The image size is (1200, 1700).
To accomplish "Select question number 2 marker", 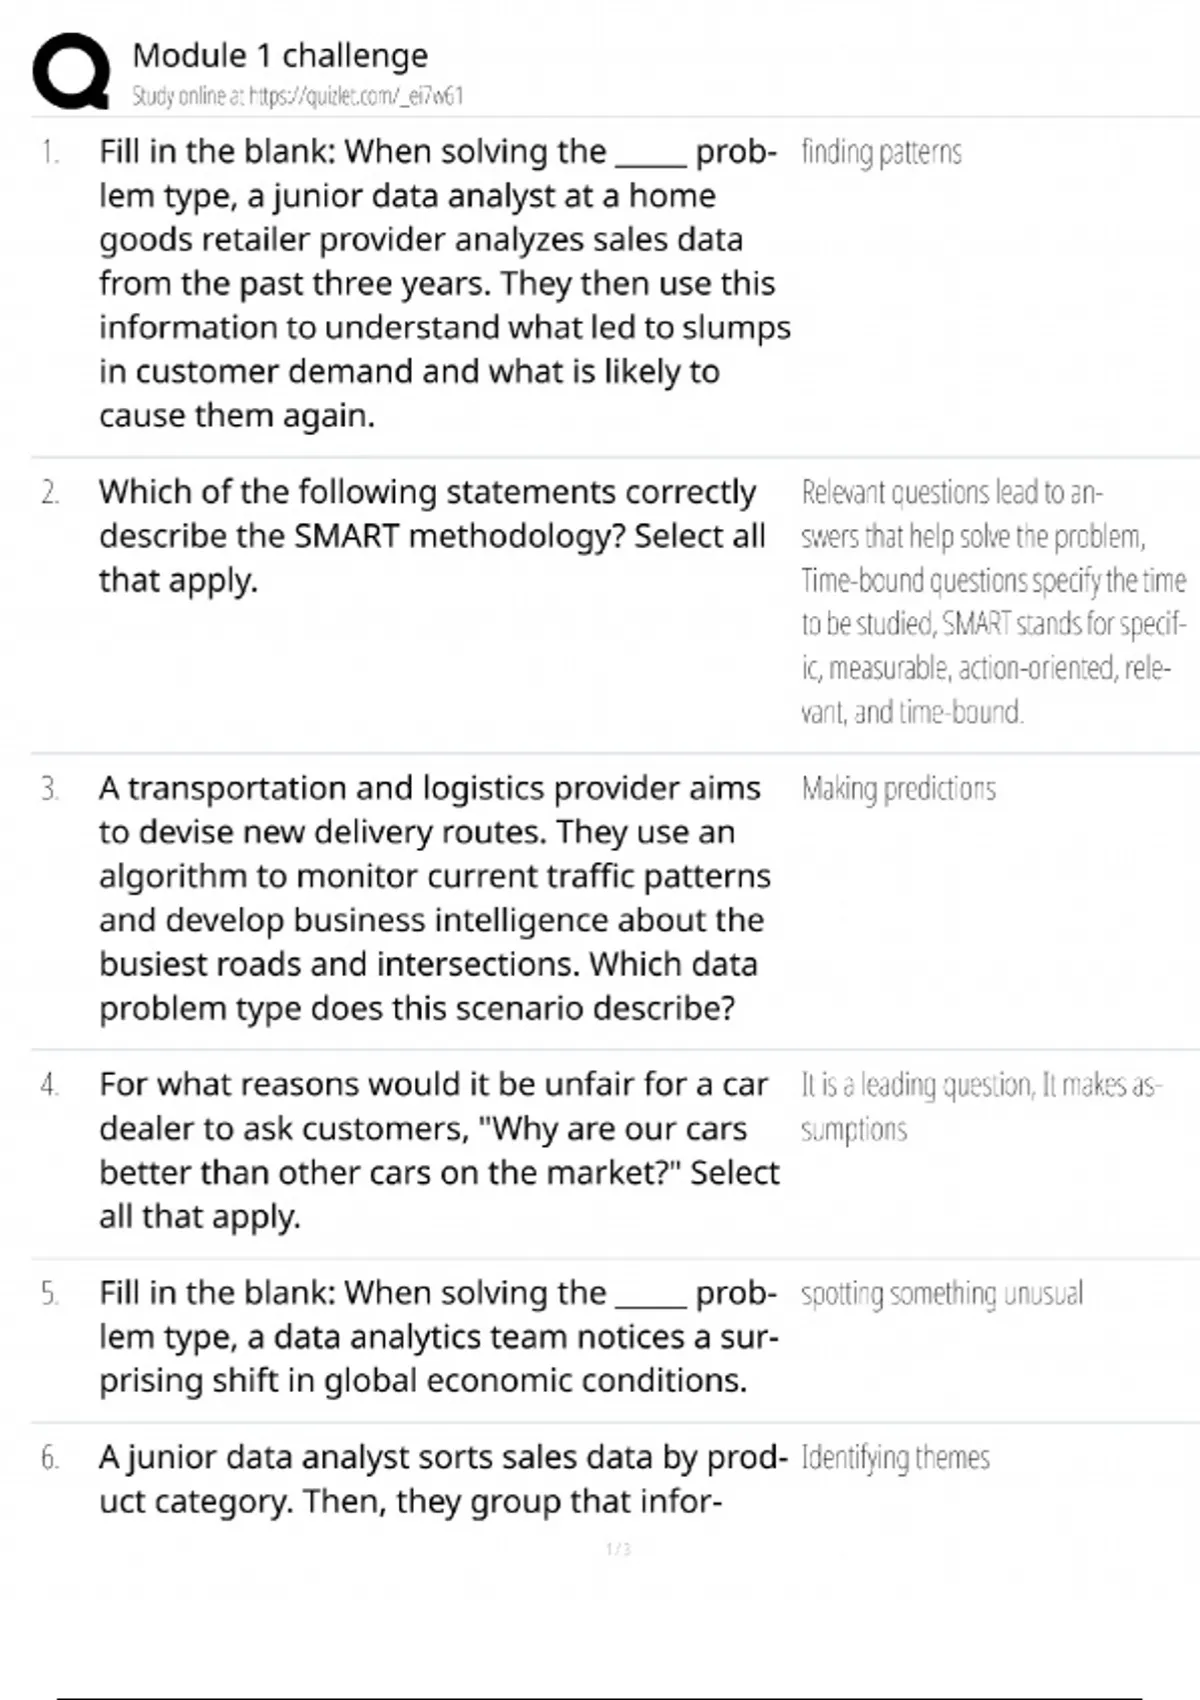I will tap(50, 492).
